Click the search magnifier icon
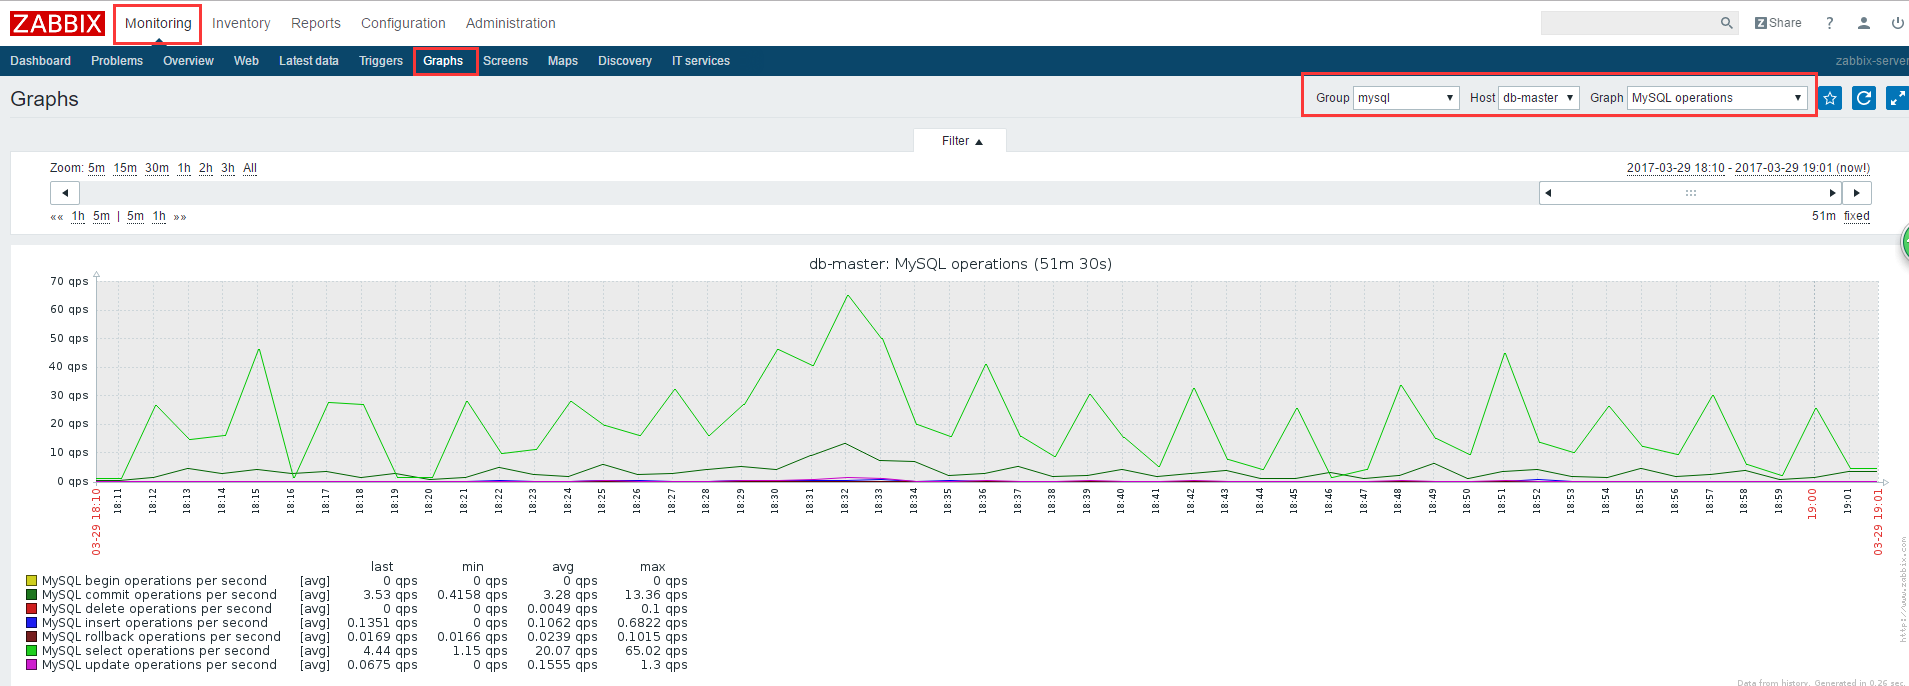The image size is (1909, 686). 1726,23
